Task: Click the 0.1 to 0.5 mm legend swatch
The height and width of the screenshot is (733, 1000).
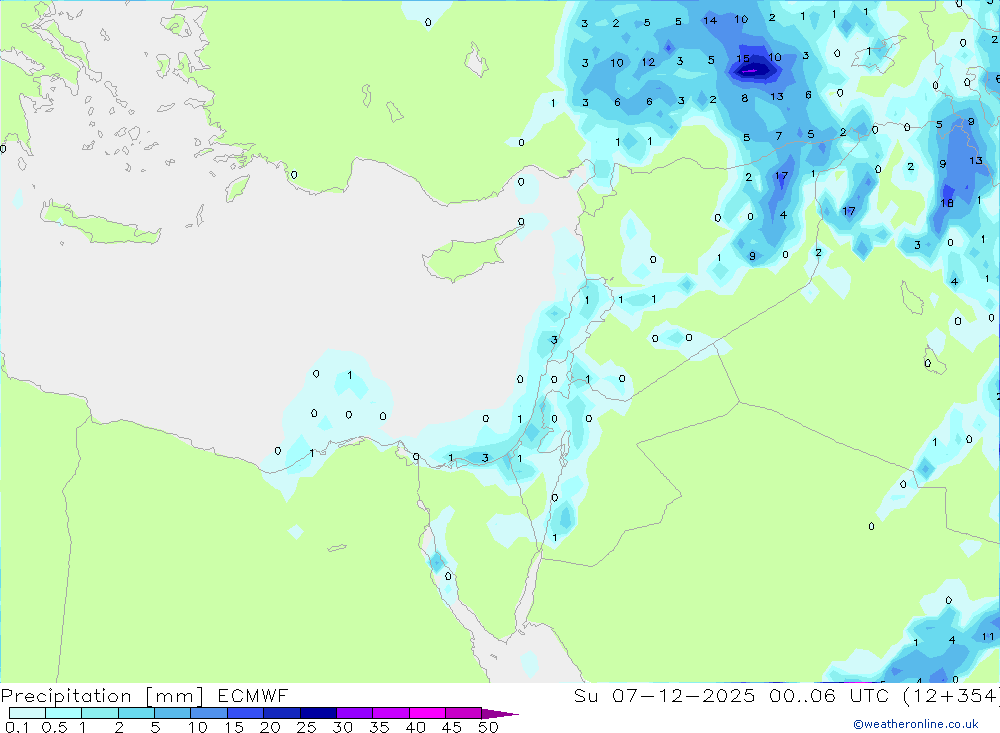Action: coord(27,713)
